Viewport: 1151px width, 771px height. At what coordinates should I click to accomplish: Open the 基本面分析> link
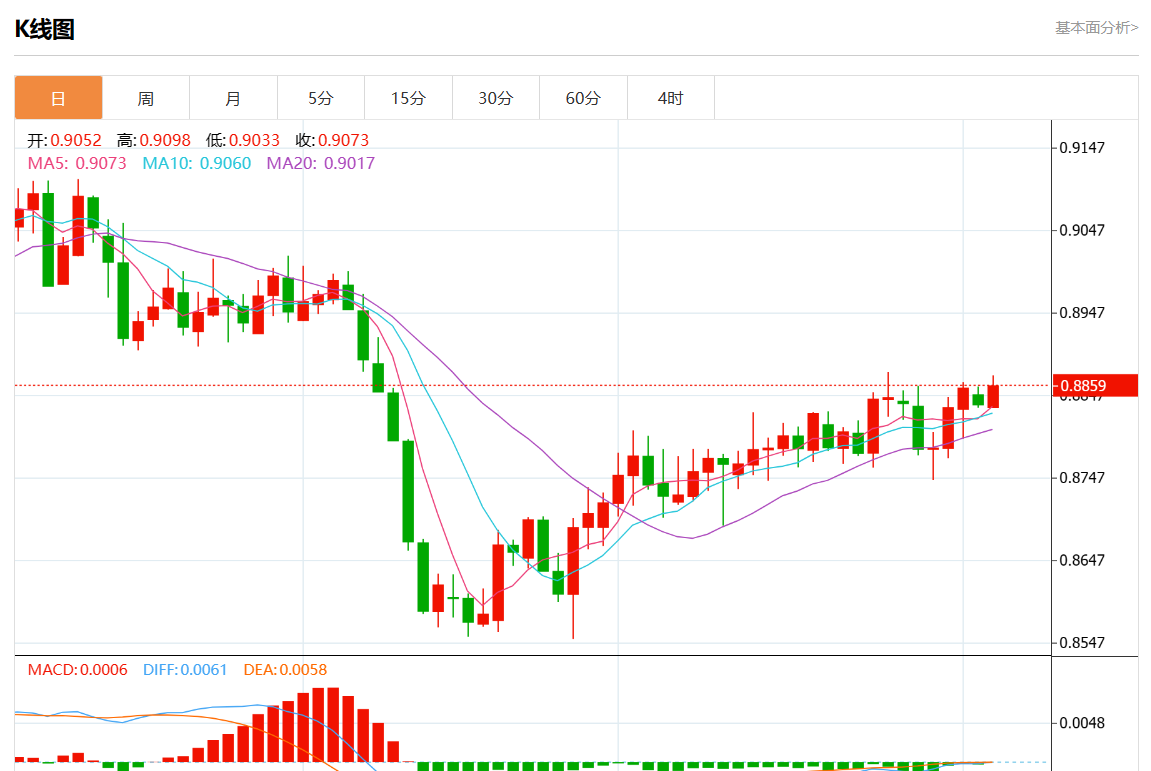tap(1097, 28)
